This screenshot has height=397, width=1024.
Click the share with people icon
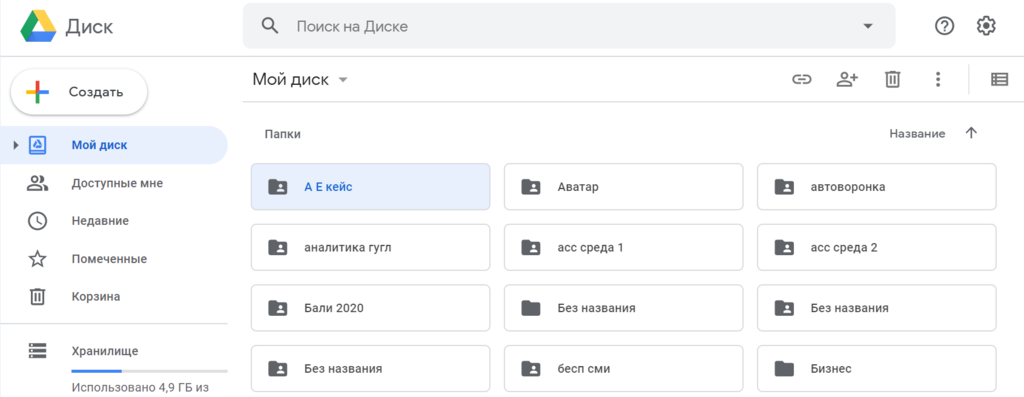(x=847, y=80)
